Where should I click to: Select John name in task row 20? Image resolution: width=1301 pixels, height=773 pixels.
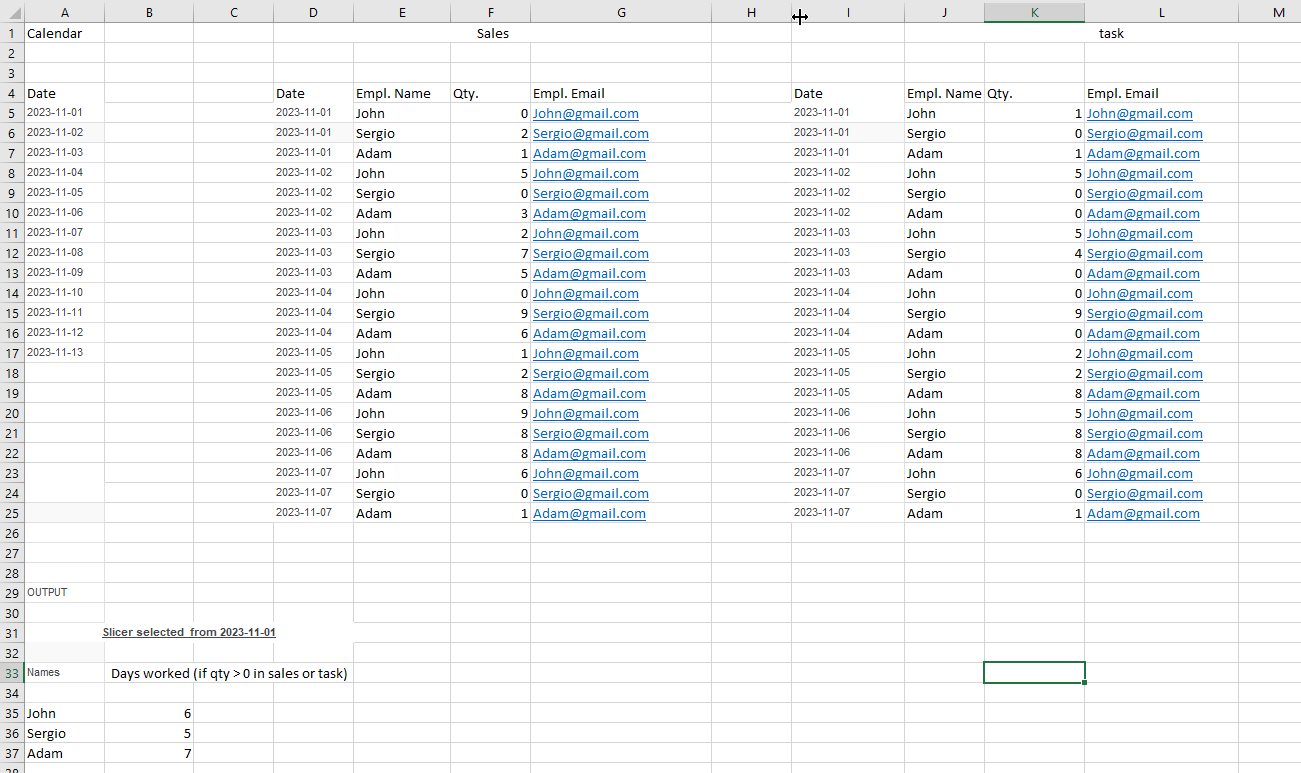(x=944, y=413)
